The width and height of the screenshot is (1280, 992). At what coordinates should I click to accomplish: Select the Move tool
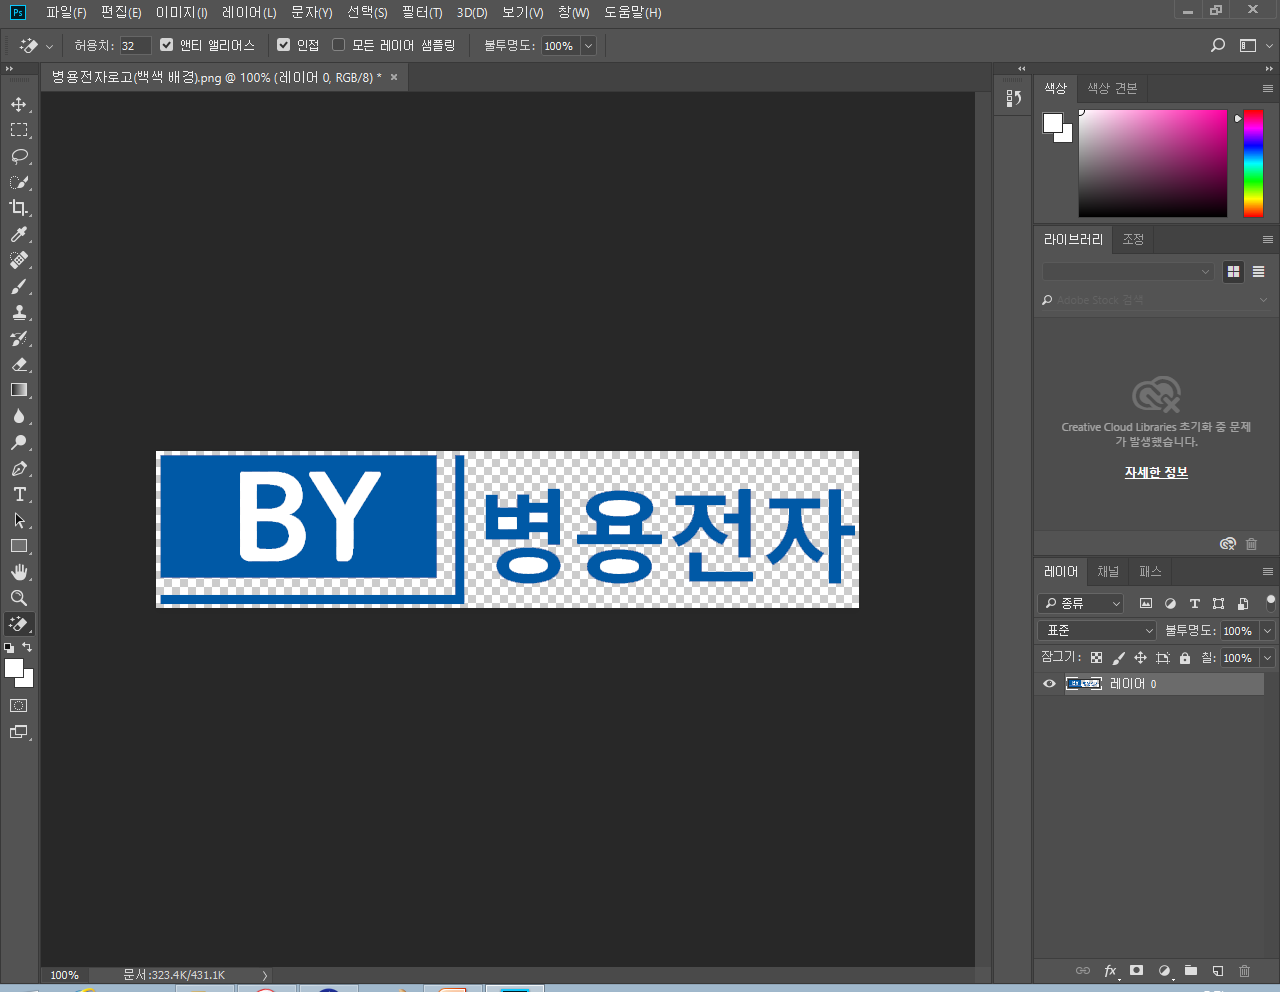[19, 104]
